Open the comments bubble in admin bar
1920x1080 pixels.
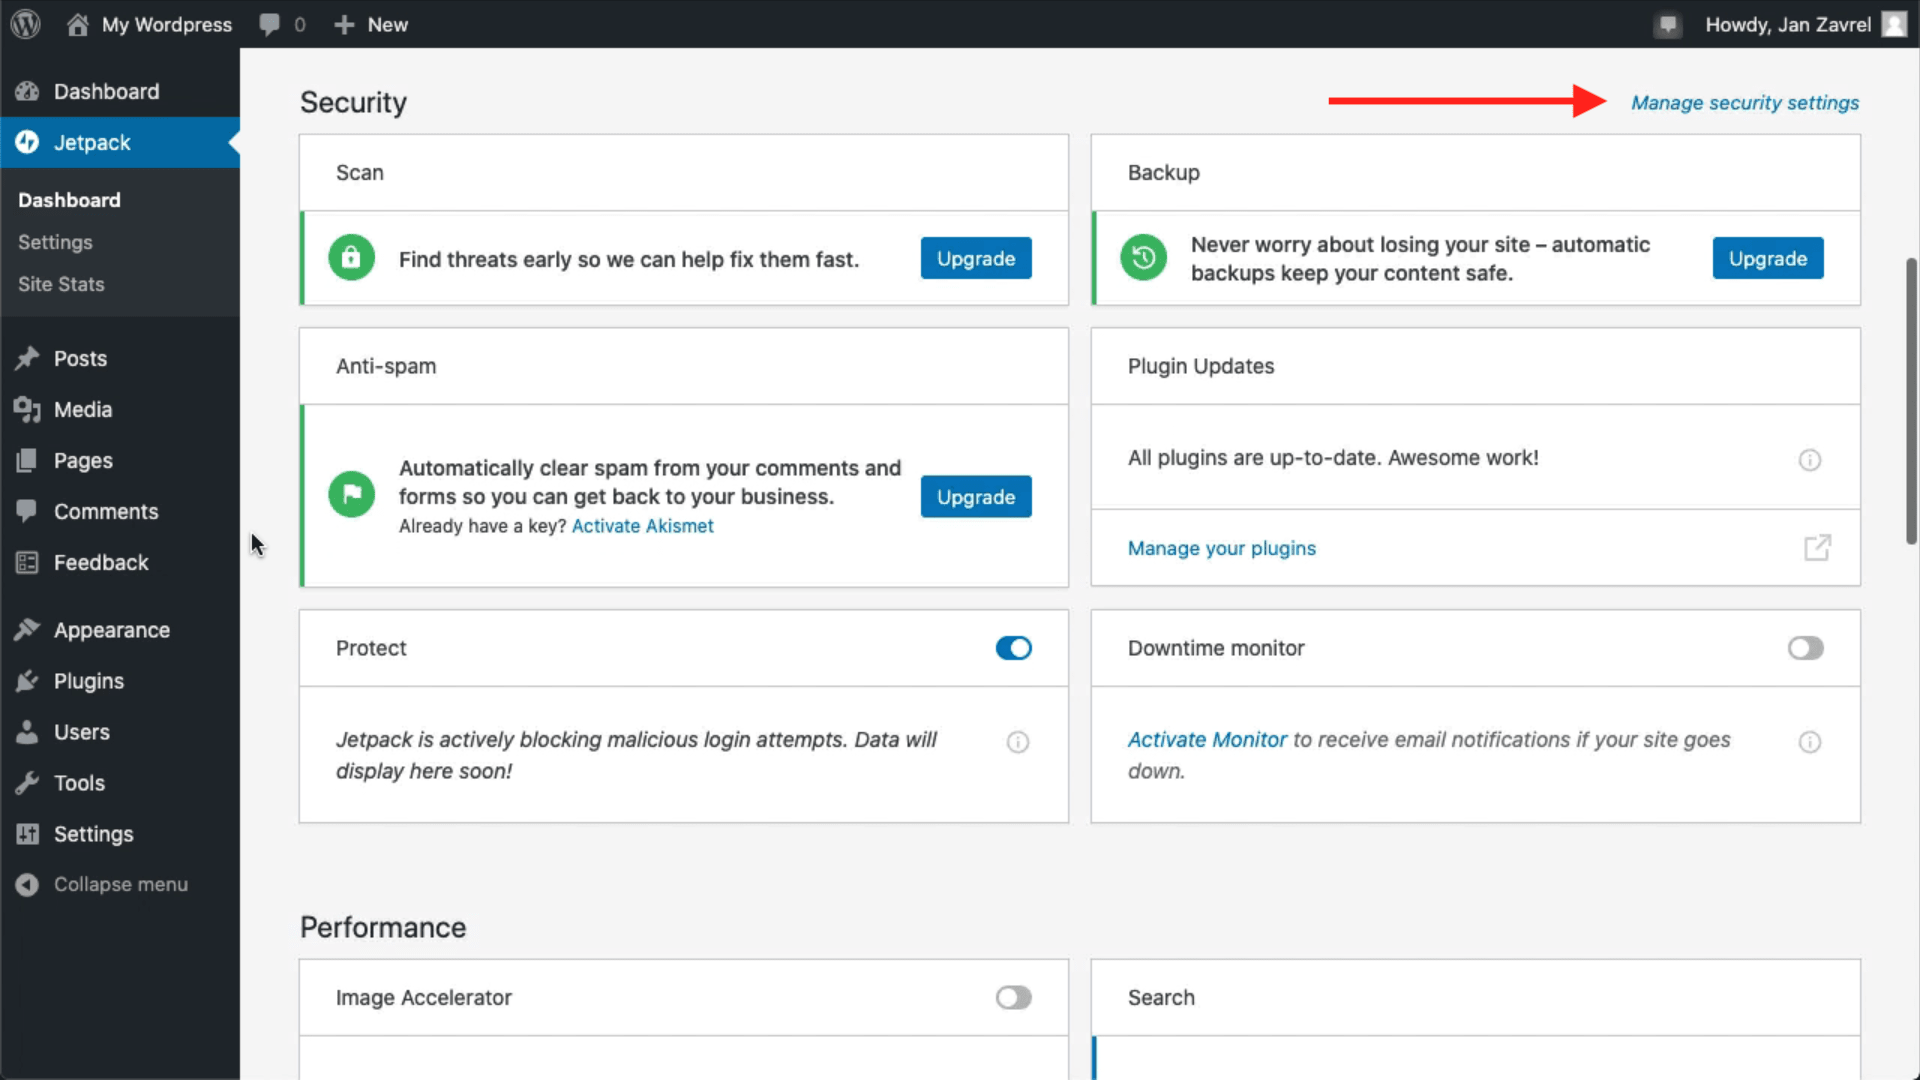click(x=282, y=24)
